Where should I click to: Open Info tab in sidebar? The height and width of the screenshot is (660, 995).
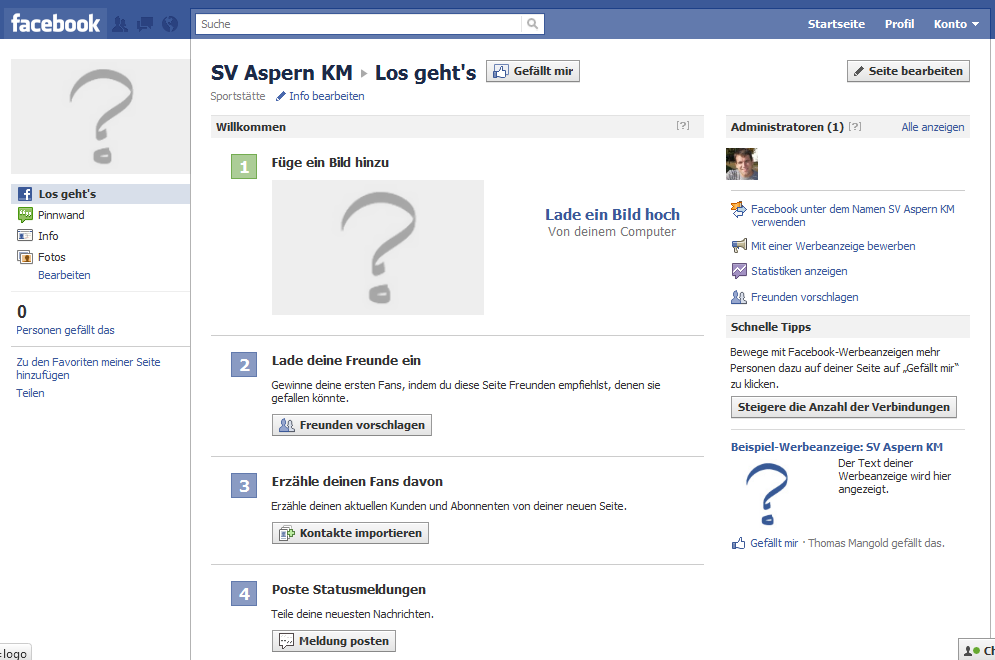pos(48,236)
